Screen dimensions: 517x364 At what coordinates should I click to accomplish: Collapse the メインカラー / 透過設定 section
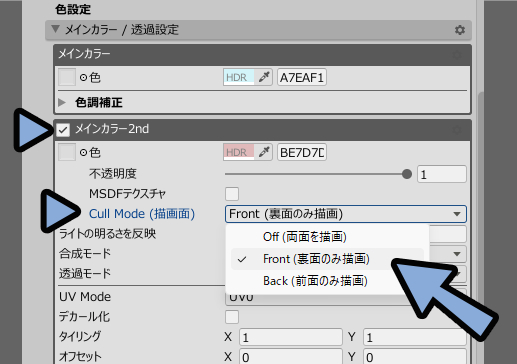(x=55, y=29)
